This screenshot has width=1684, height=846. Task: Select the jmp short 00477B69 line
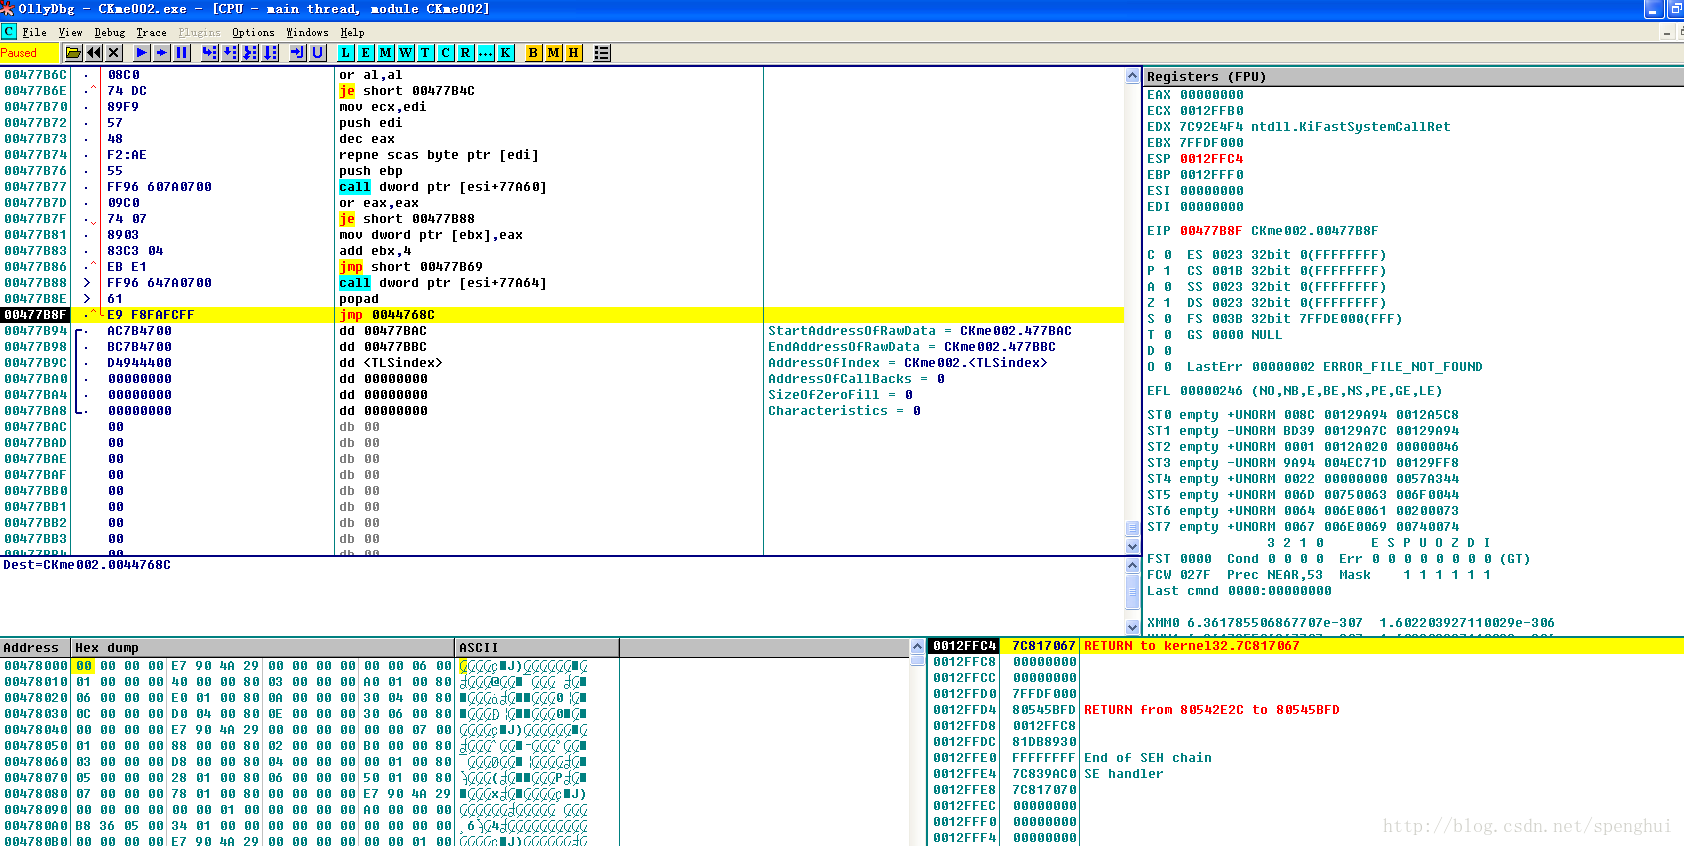562,267
